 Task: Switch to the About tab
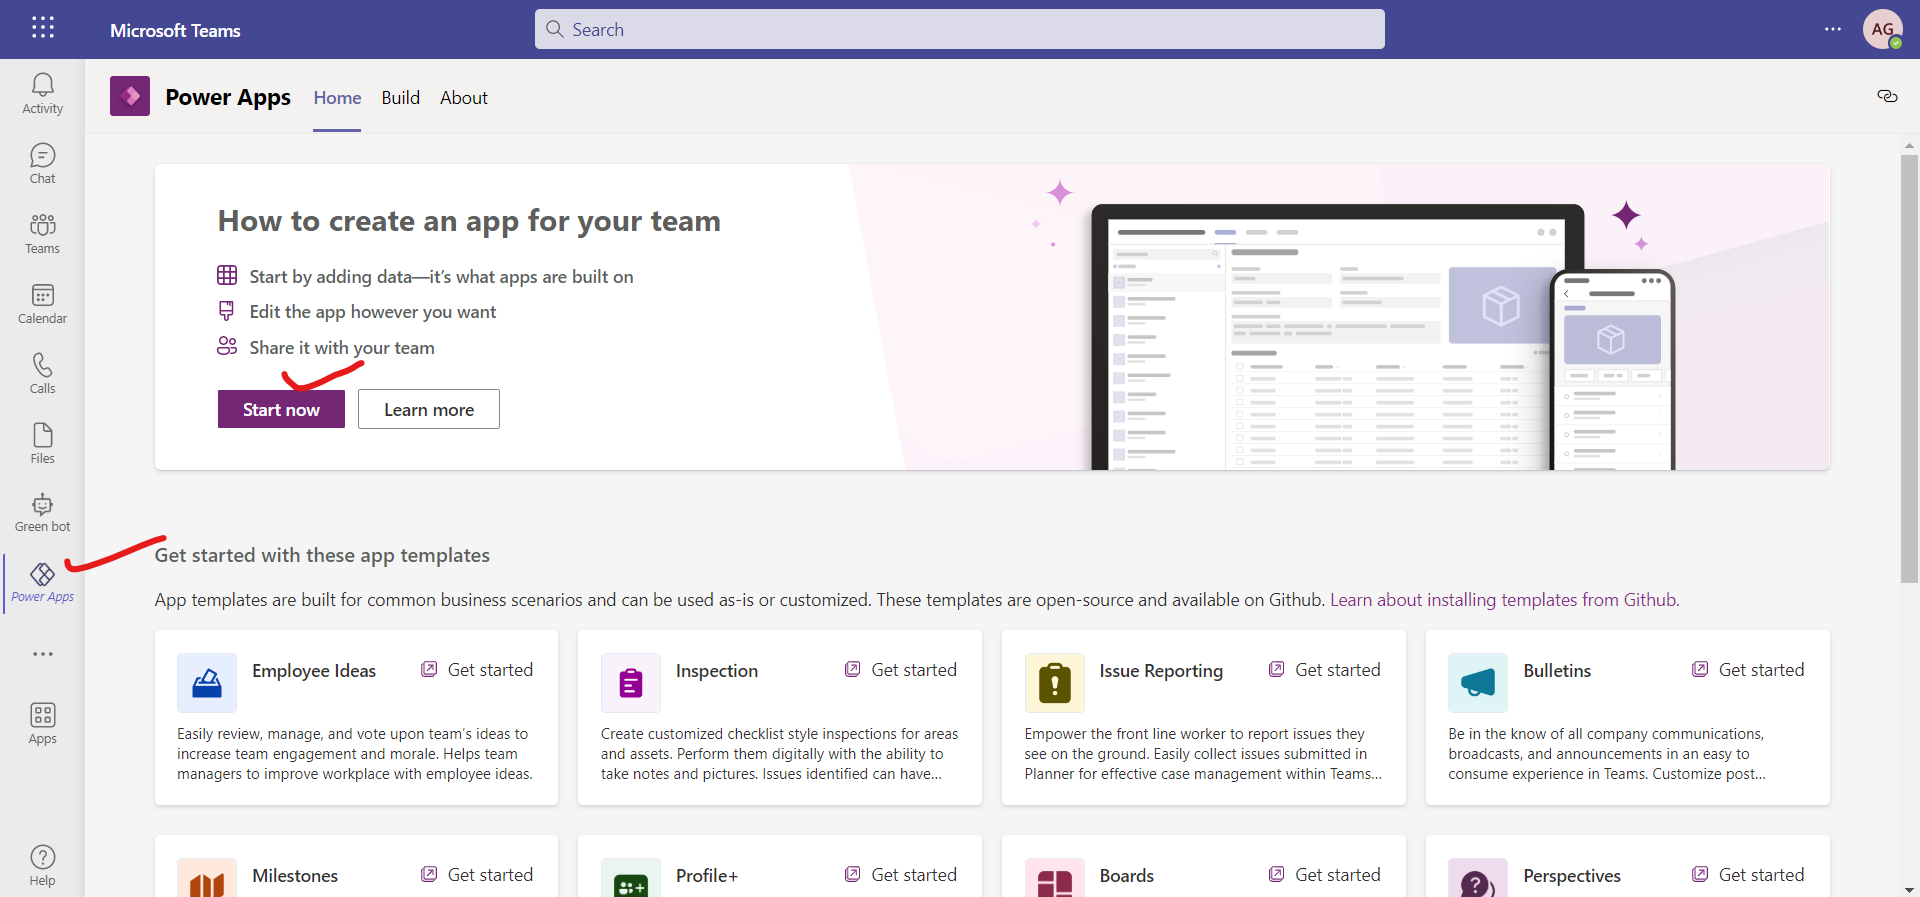[464, 98]
